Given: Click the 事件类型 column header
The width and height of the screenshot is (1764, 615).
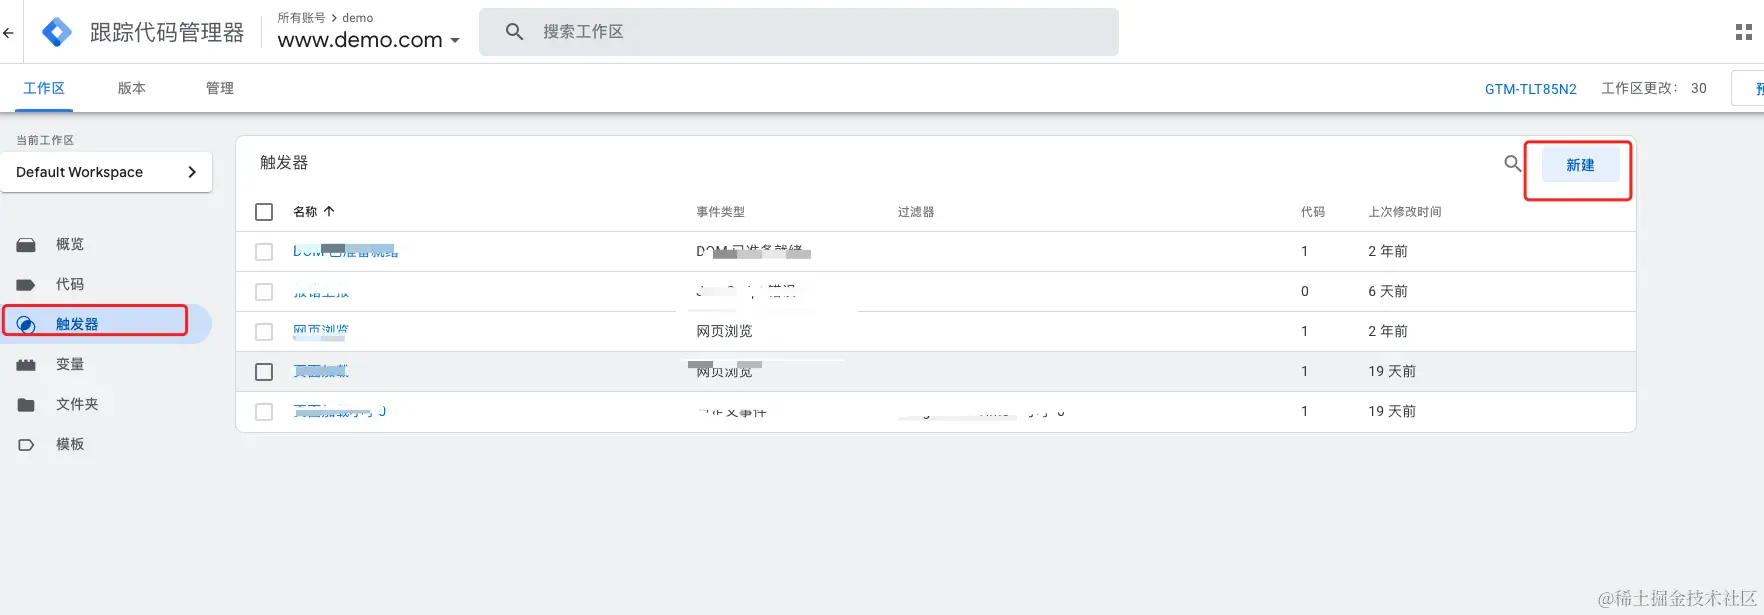Looking at the screenshot, I should tap(721, 212).
